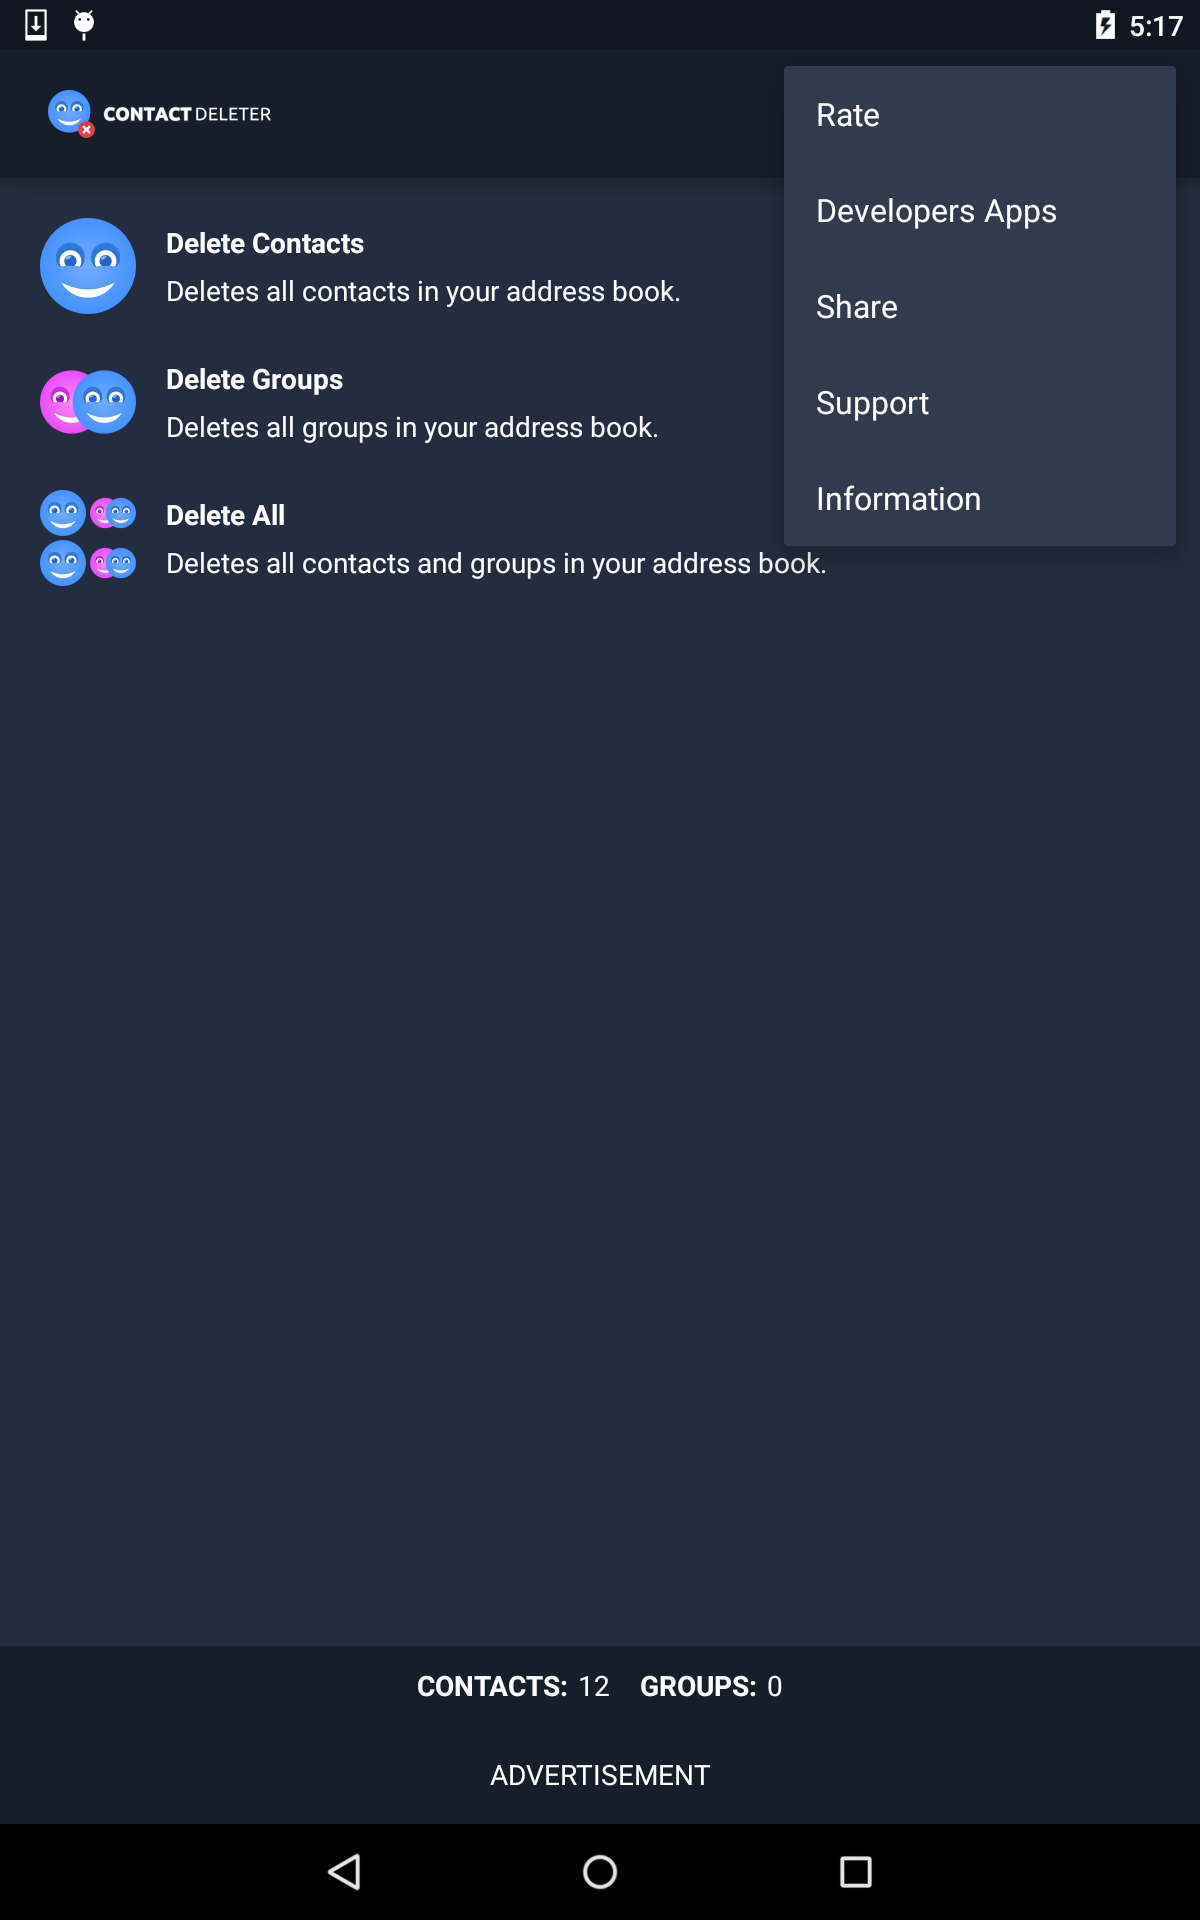Tap the Contact Deleter logo icon
1200x1920 pixels.
tap(71, 113)
